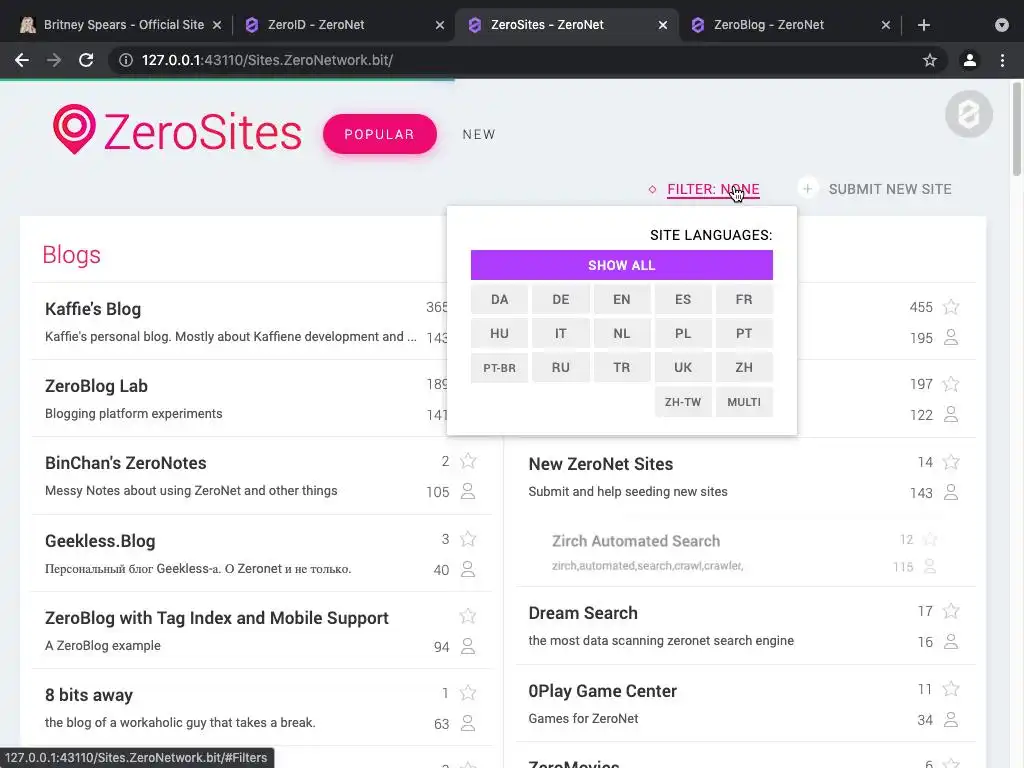Open the browser profile icon

[x=970, y=60]
